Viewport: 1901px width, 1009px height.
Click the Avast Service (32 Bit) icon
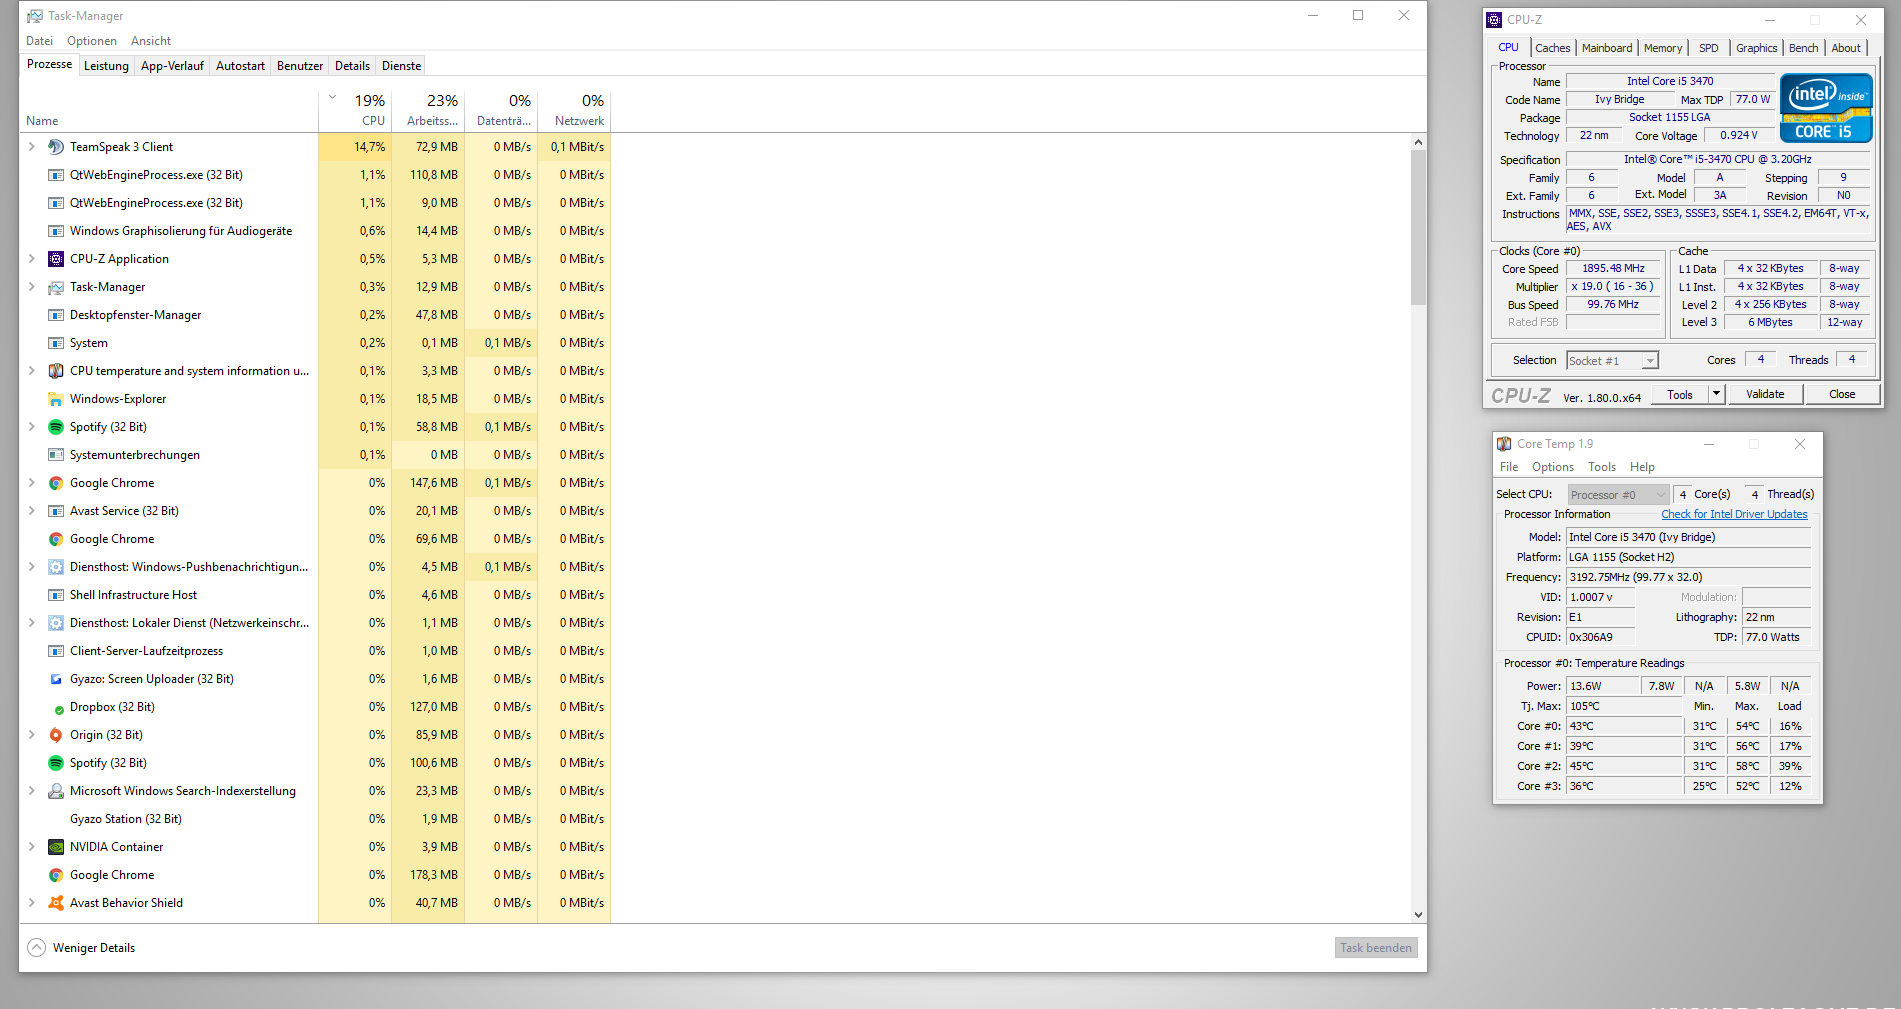pos(56,511)
